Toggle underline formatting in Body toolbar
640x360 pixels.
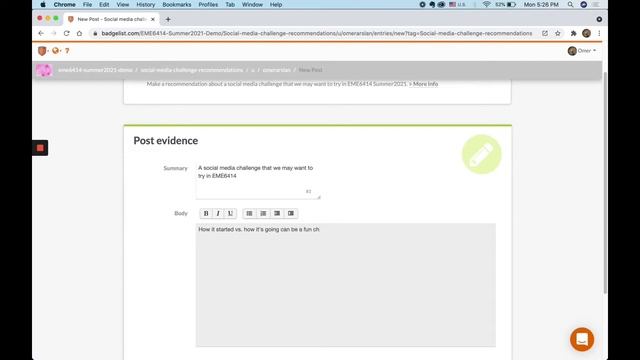(x=230, y=213)
